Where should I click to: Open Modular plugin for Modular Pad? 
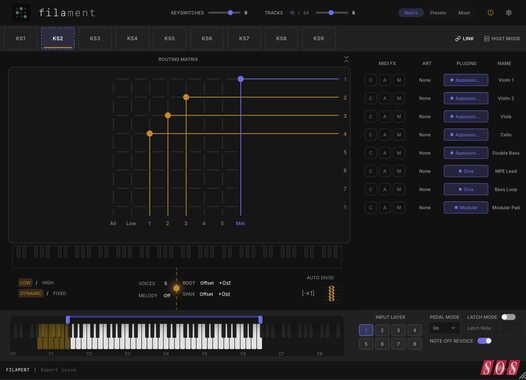click(466, 208)
